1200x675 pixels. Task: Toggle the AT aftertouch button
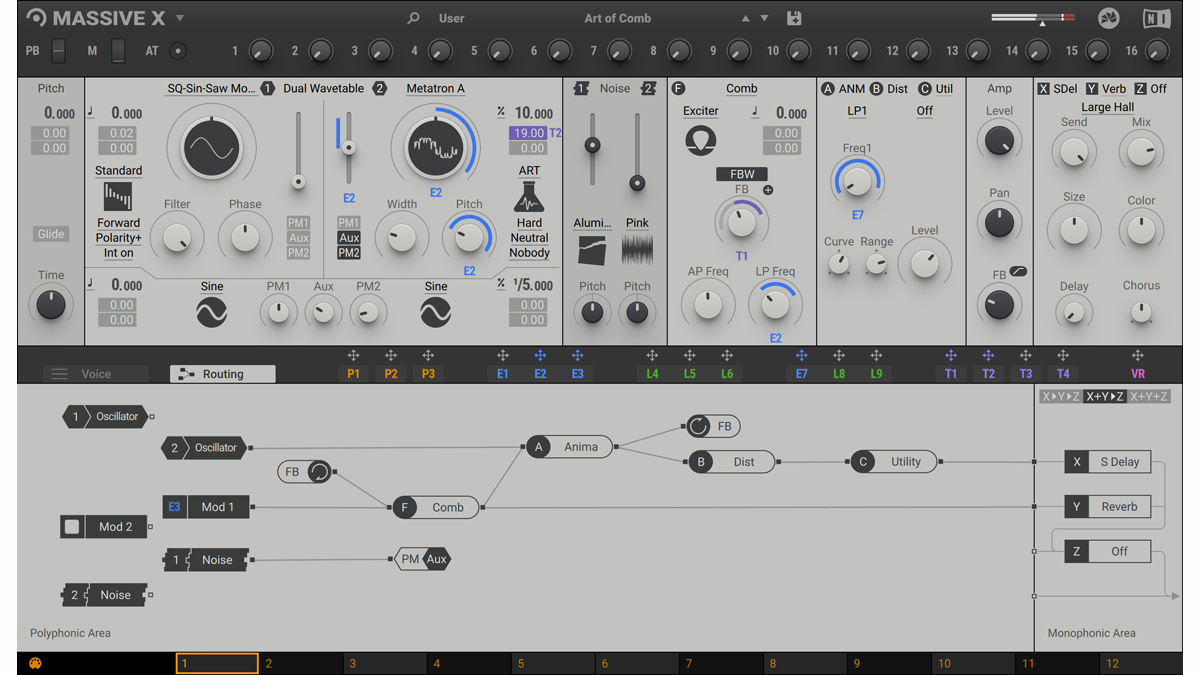point(178,50)
